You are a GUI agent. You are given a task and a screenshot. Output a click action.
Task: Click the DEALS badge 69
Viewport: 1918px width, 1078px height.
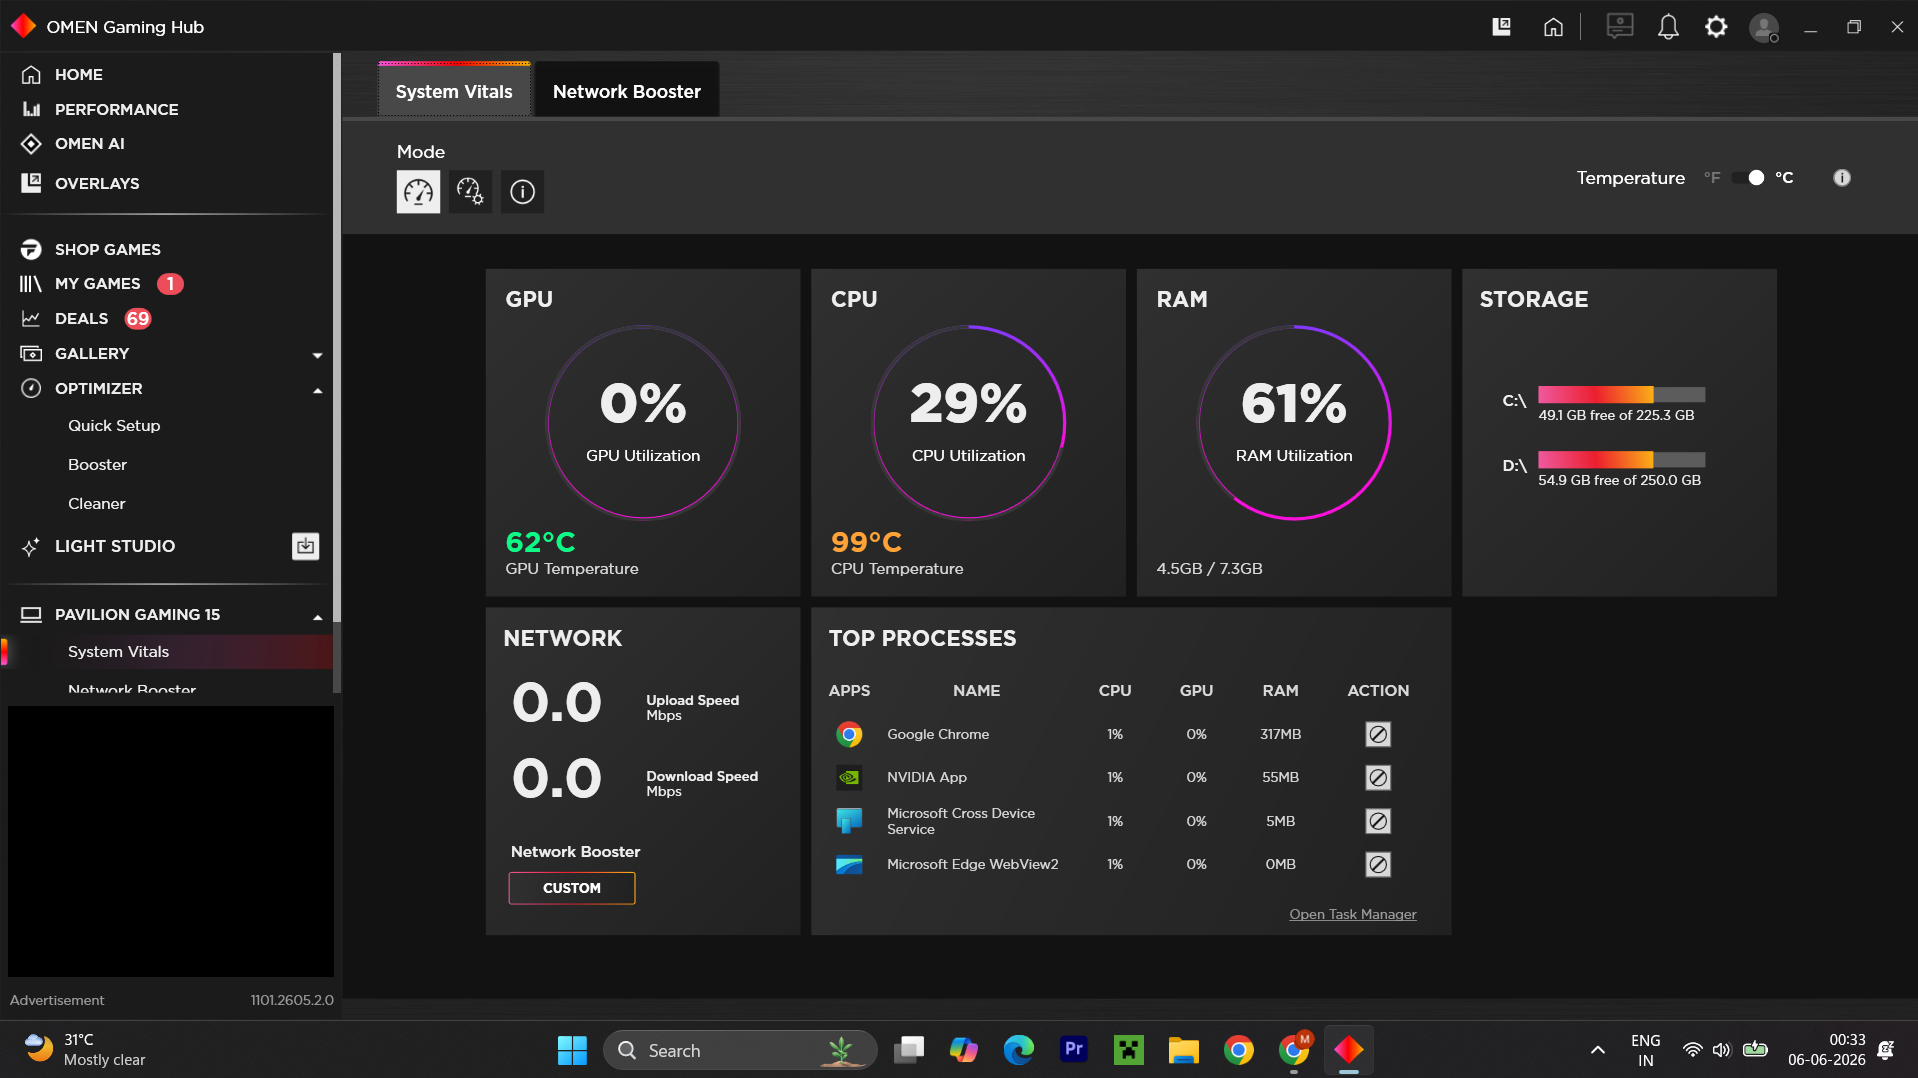pos(138,319)
